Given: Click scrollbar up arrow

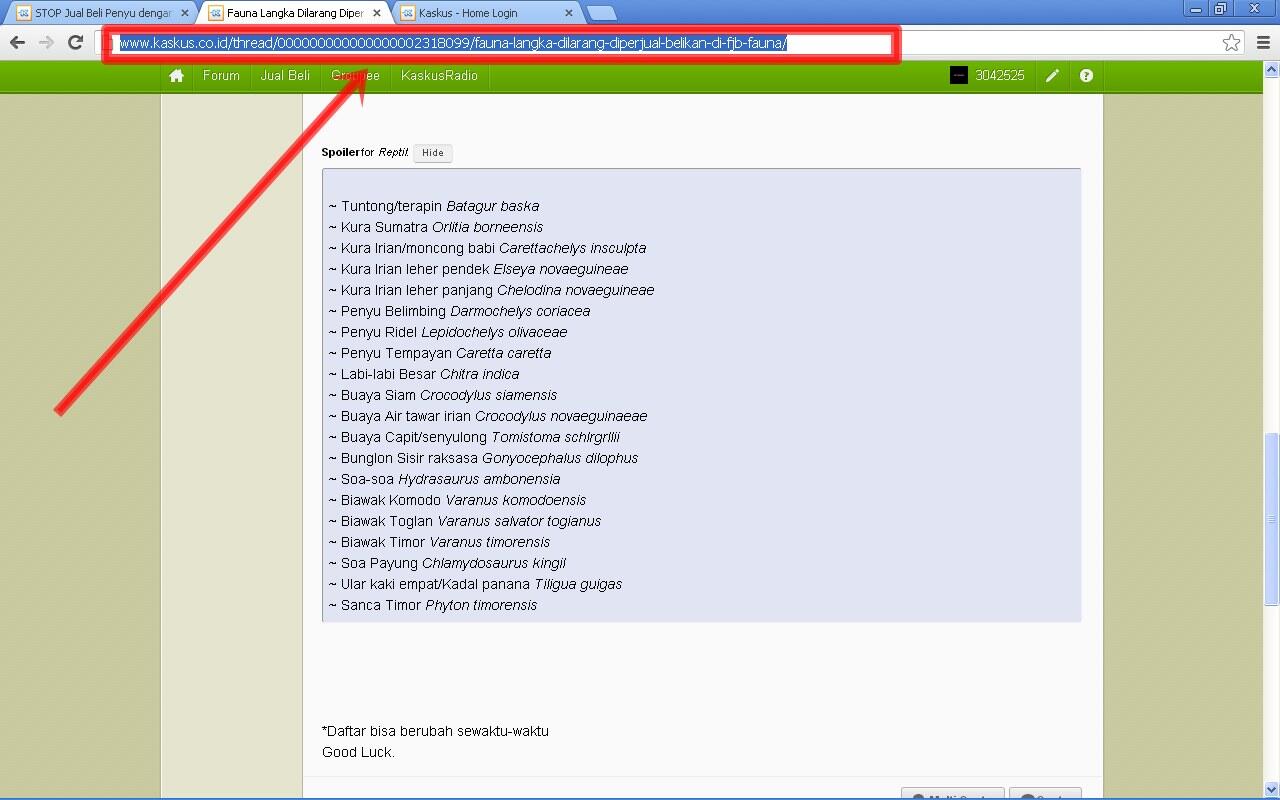Looking at the screenshot, I should point(1272,70).
